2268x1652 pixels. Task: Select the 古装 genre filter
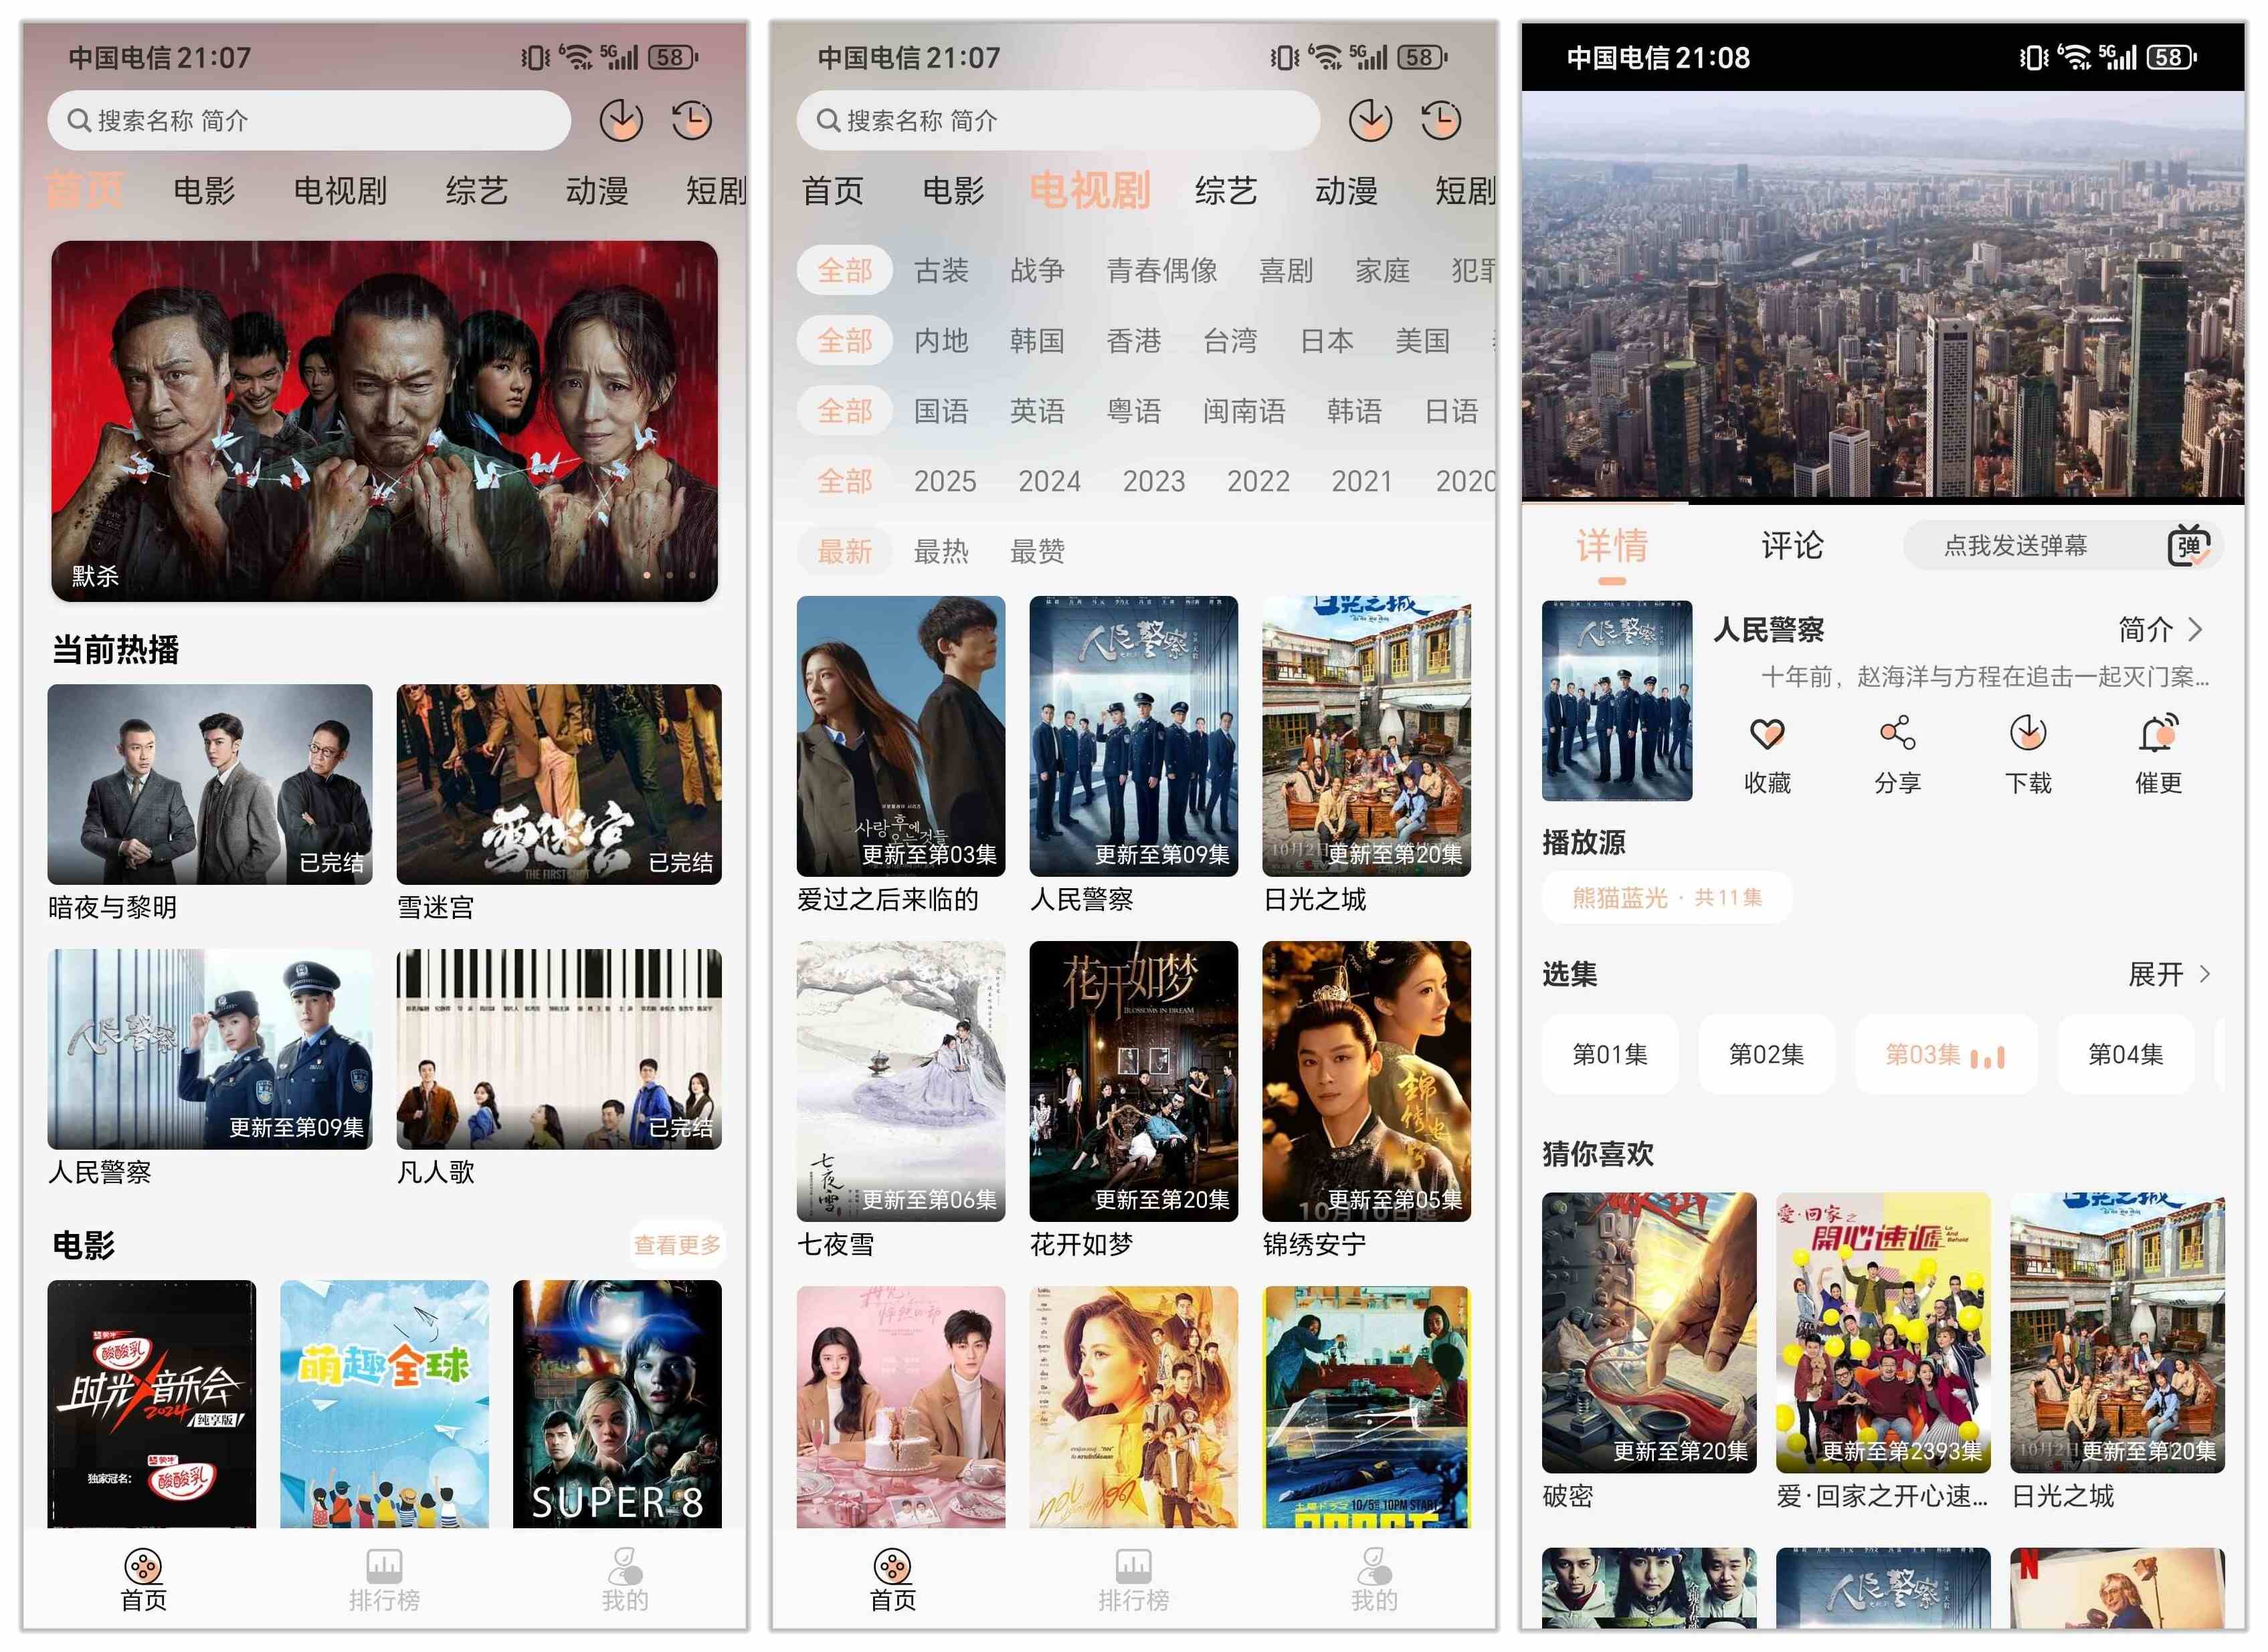(941, 270)
